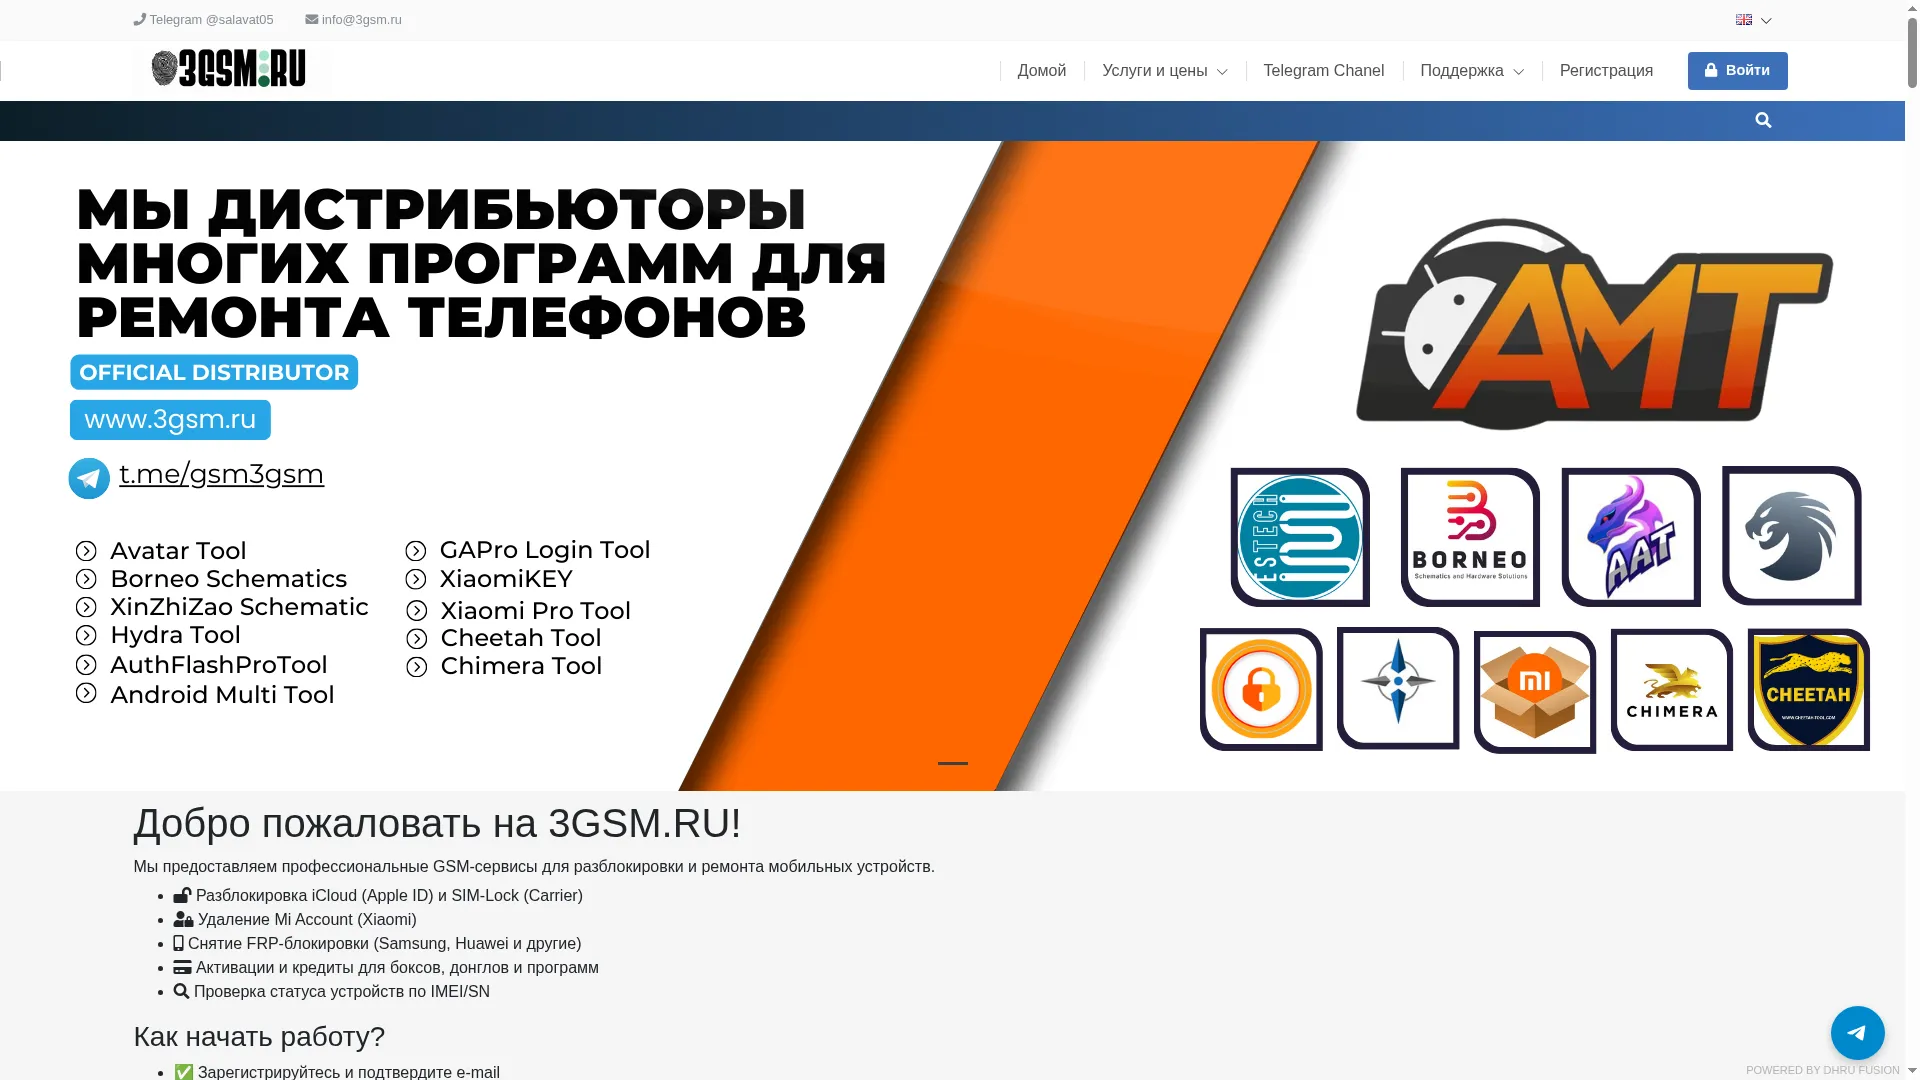Click the POWERED BY DHRU FUSION footer text
Viewport: 1920px width, 1080px height.
(1822, 1071)
